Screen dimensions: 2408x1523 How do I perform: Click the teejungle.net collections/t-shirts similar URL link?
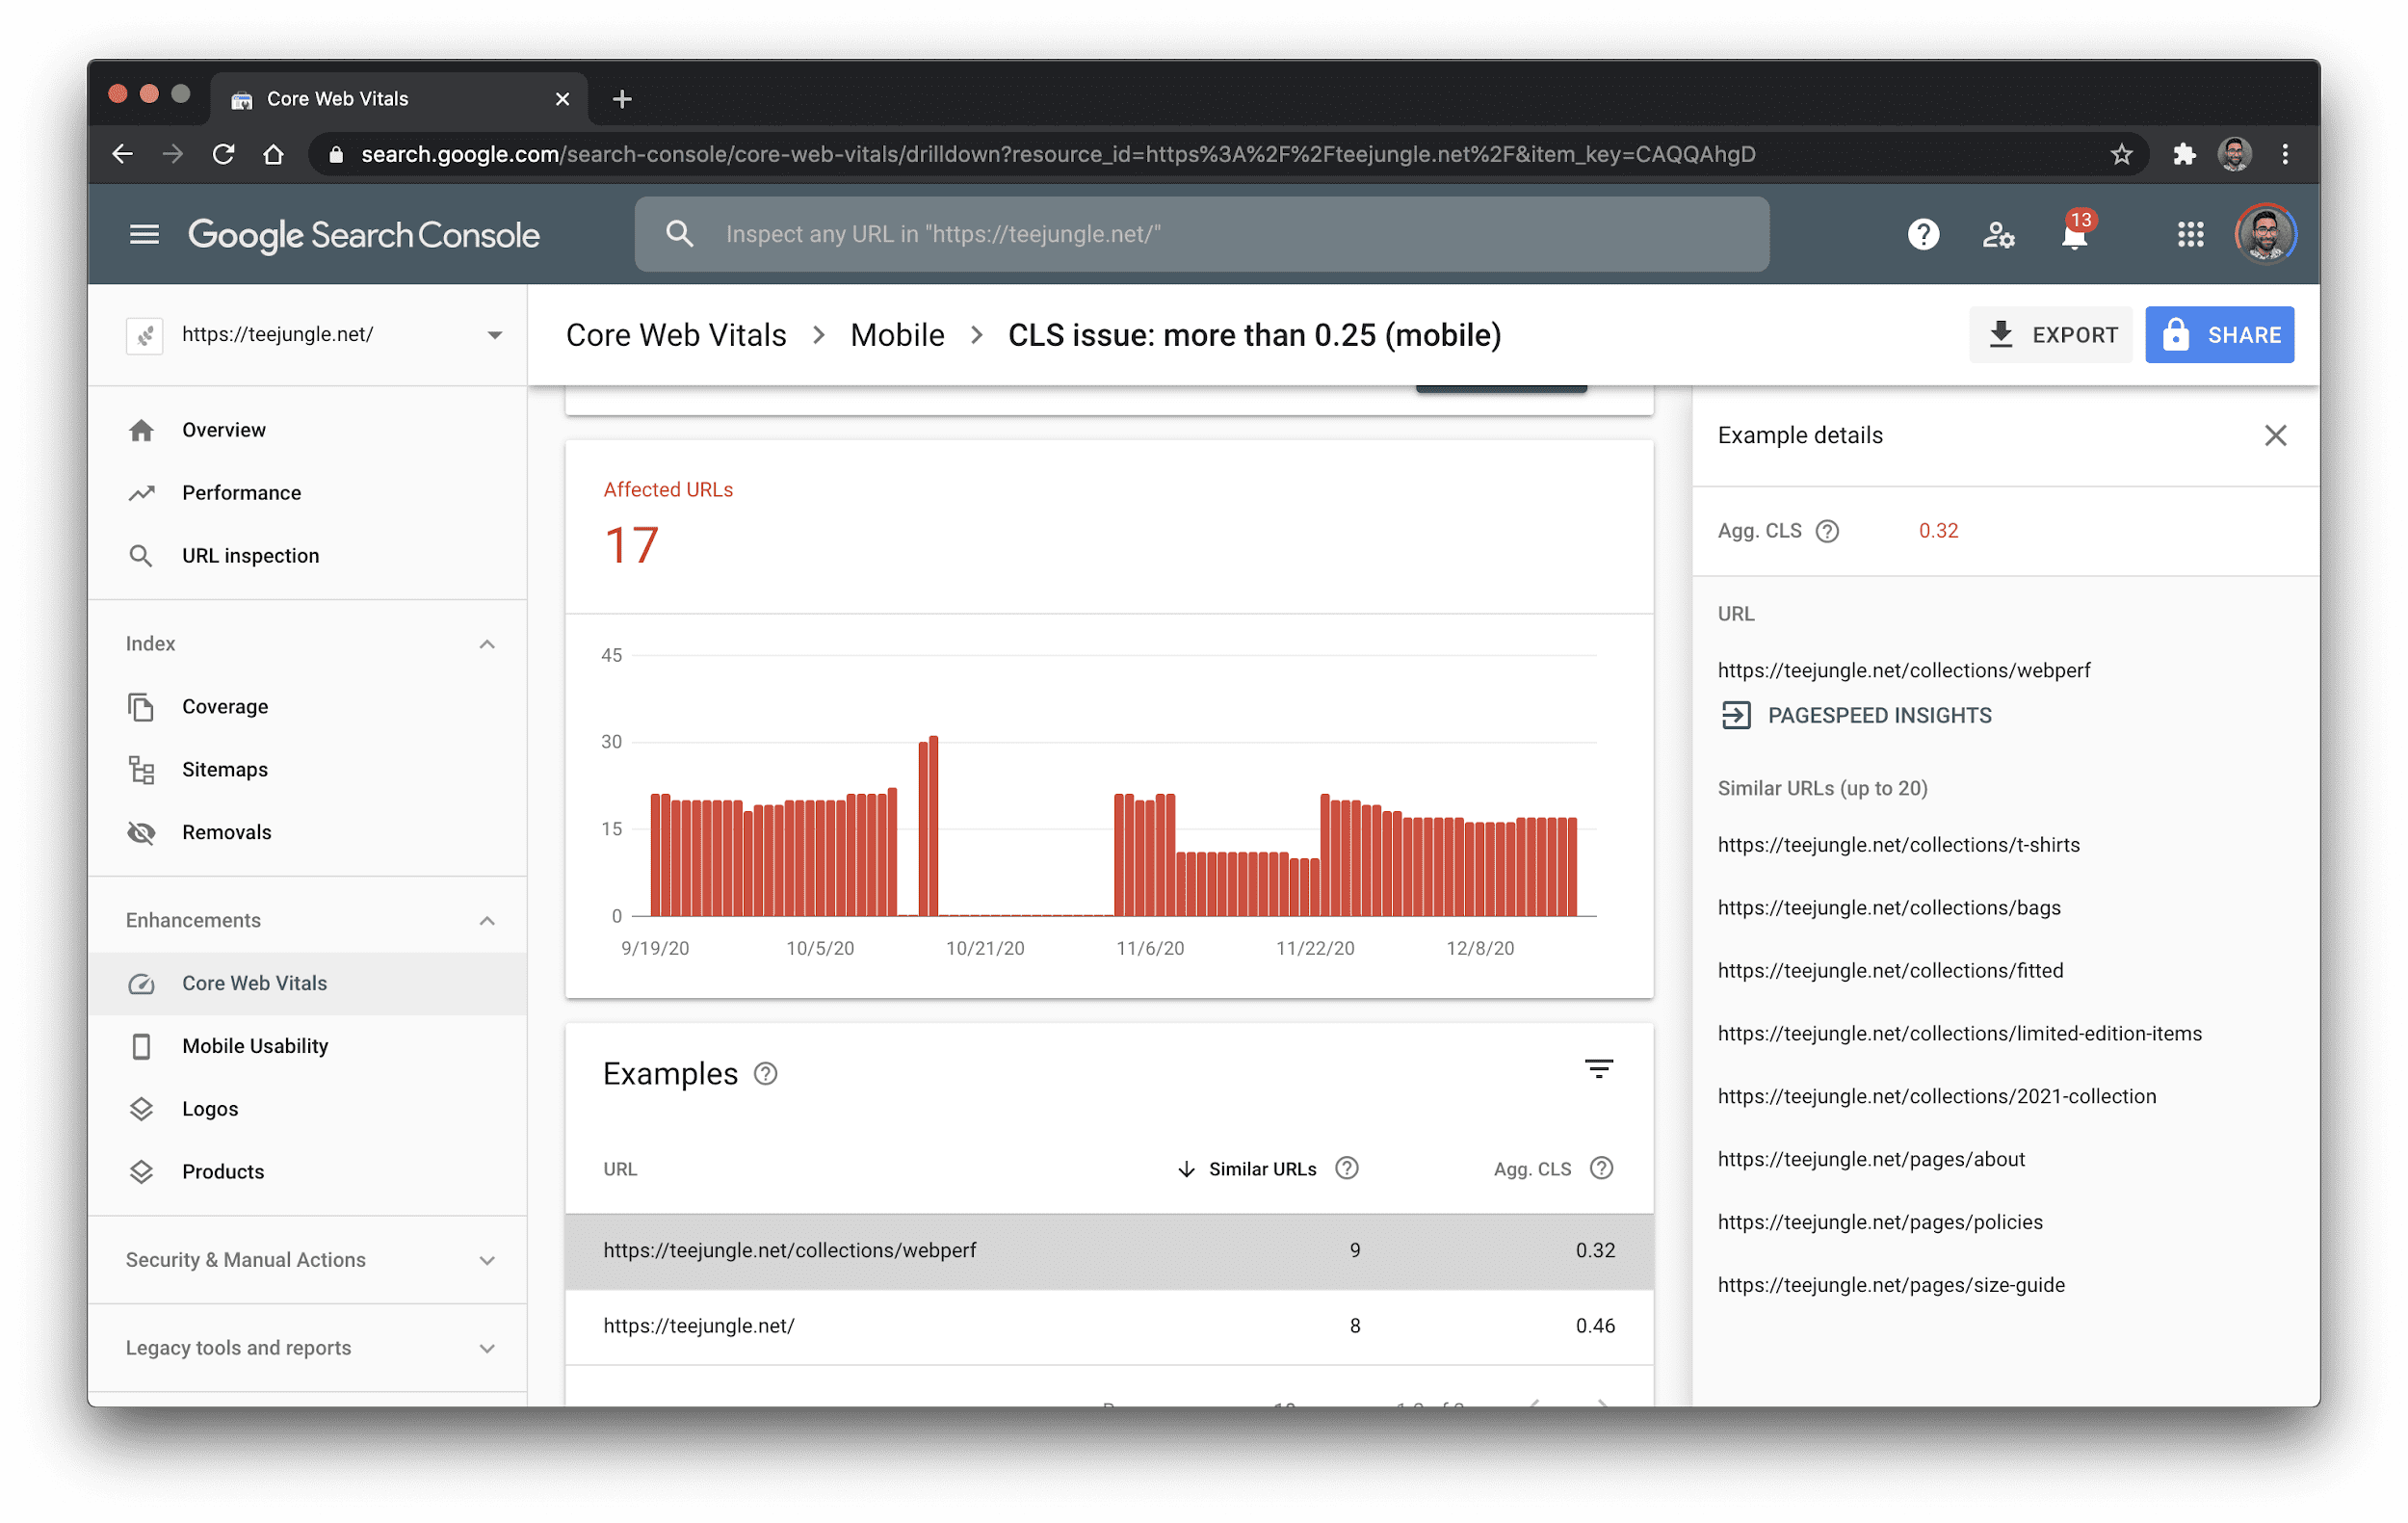(1898, 844)
